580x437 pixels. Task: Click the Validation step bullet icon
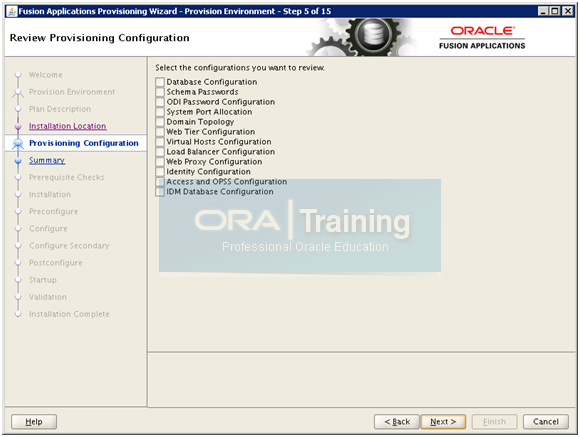tap(18, 297)
